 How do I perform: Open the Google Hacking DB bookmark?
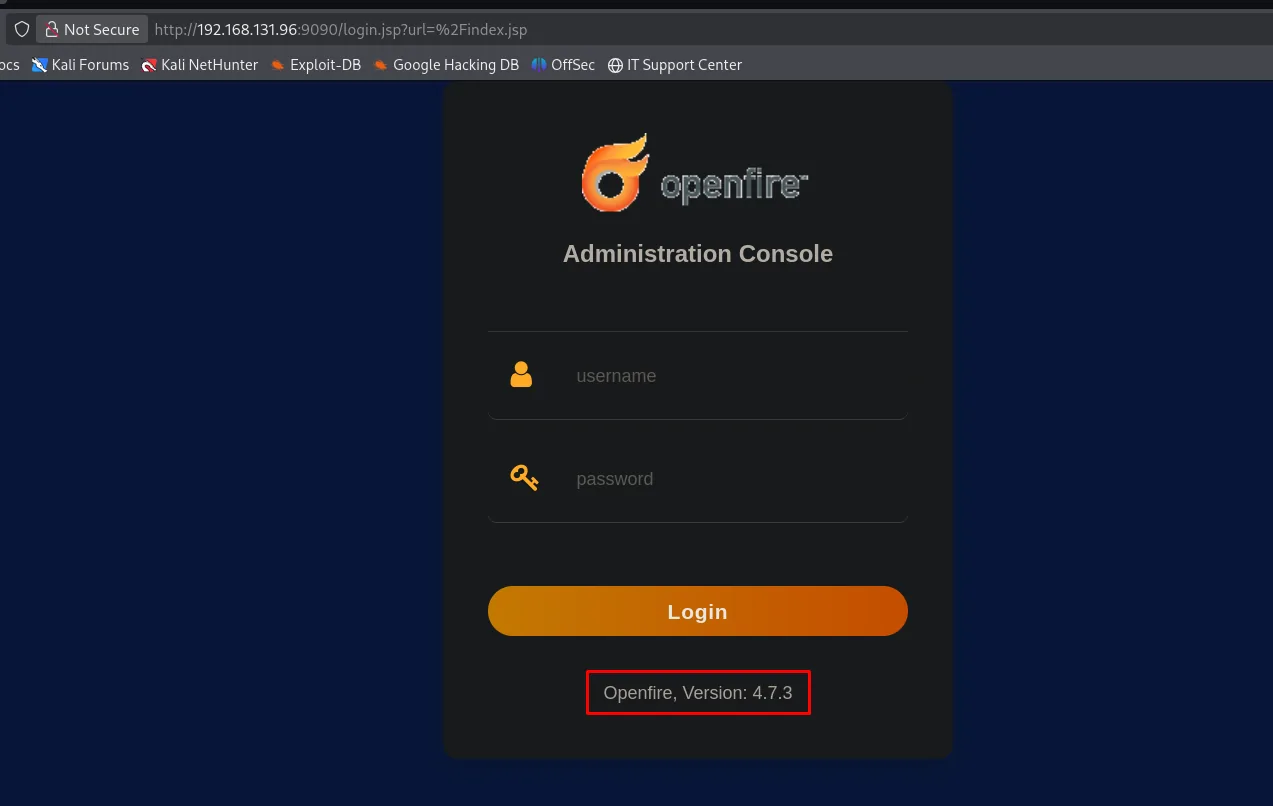[x=446, y=65]
